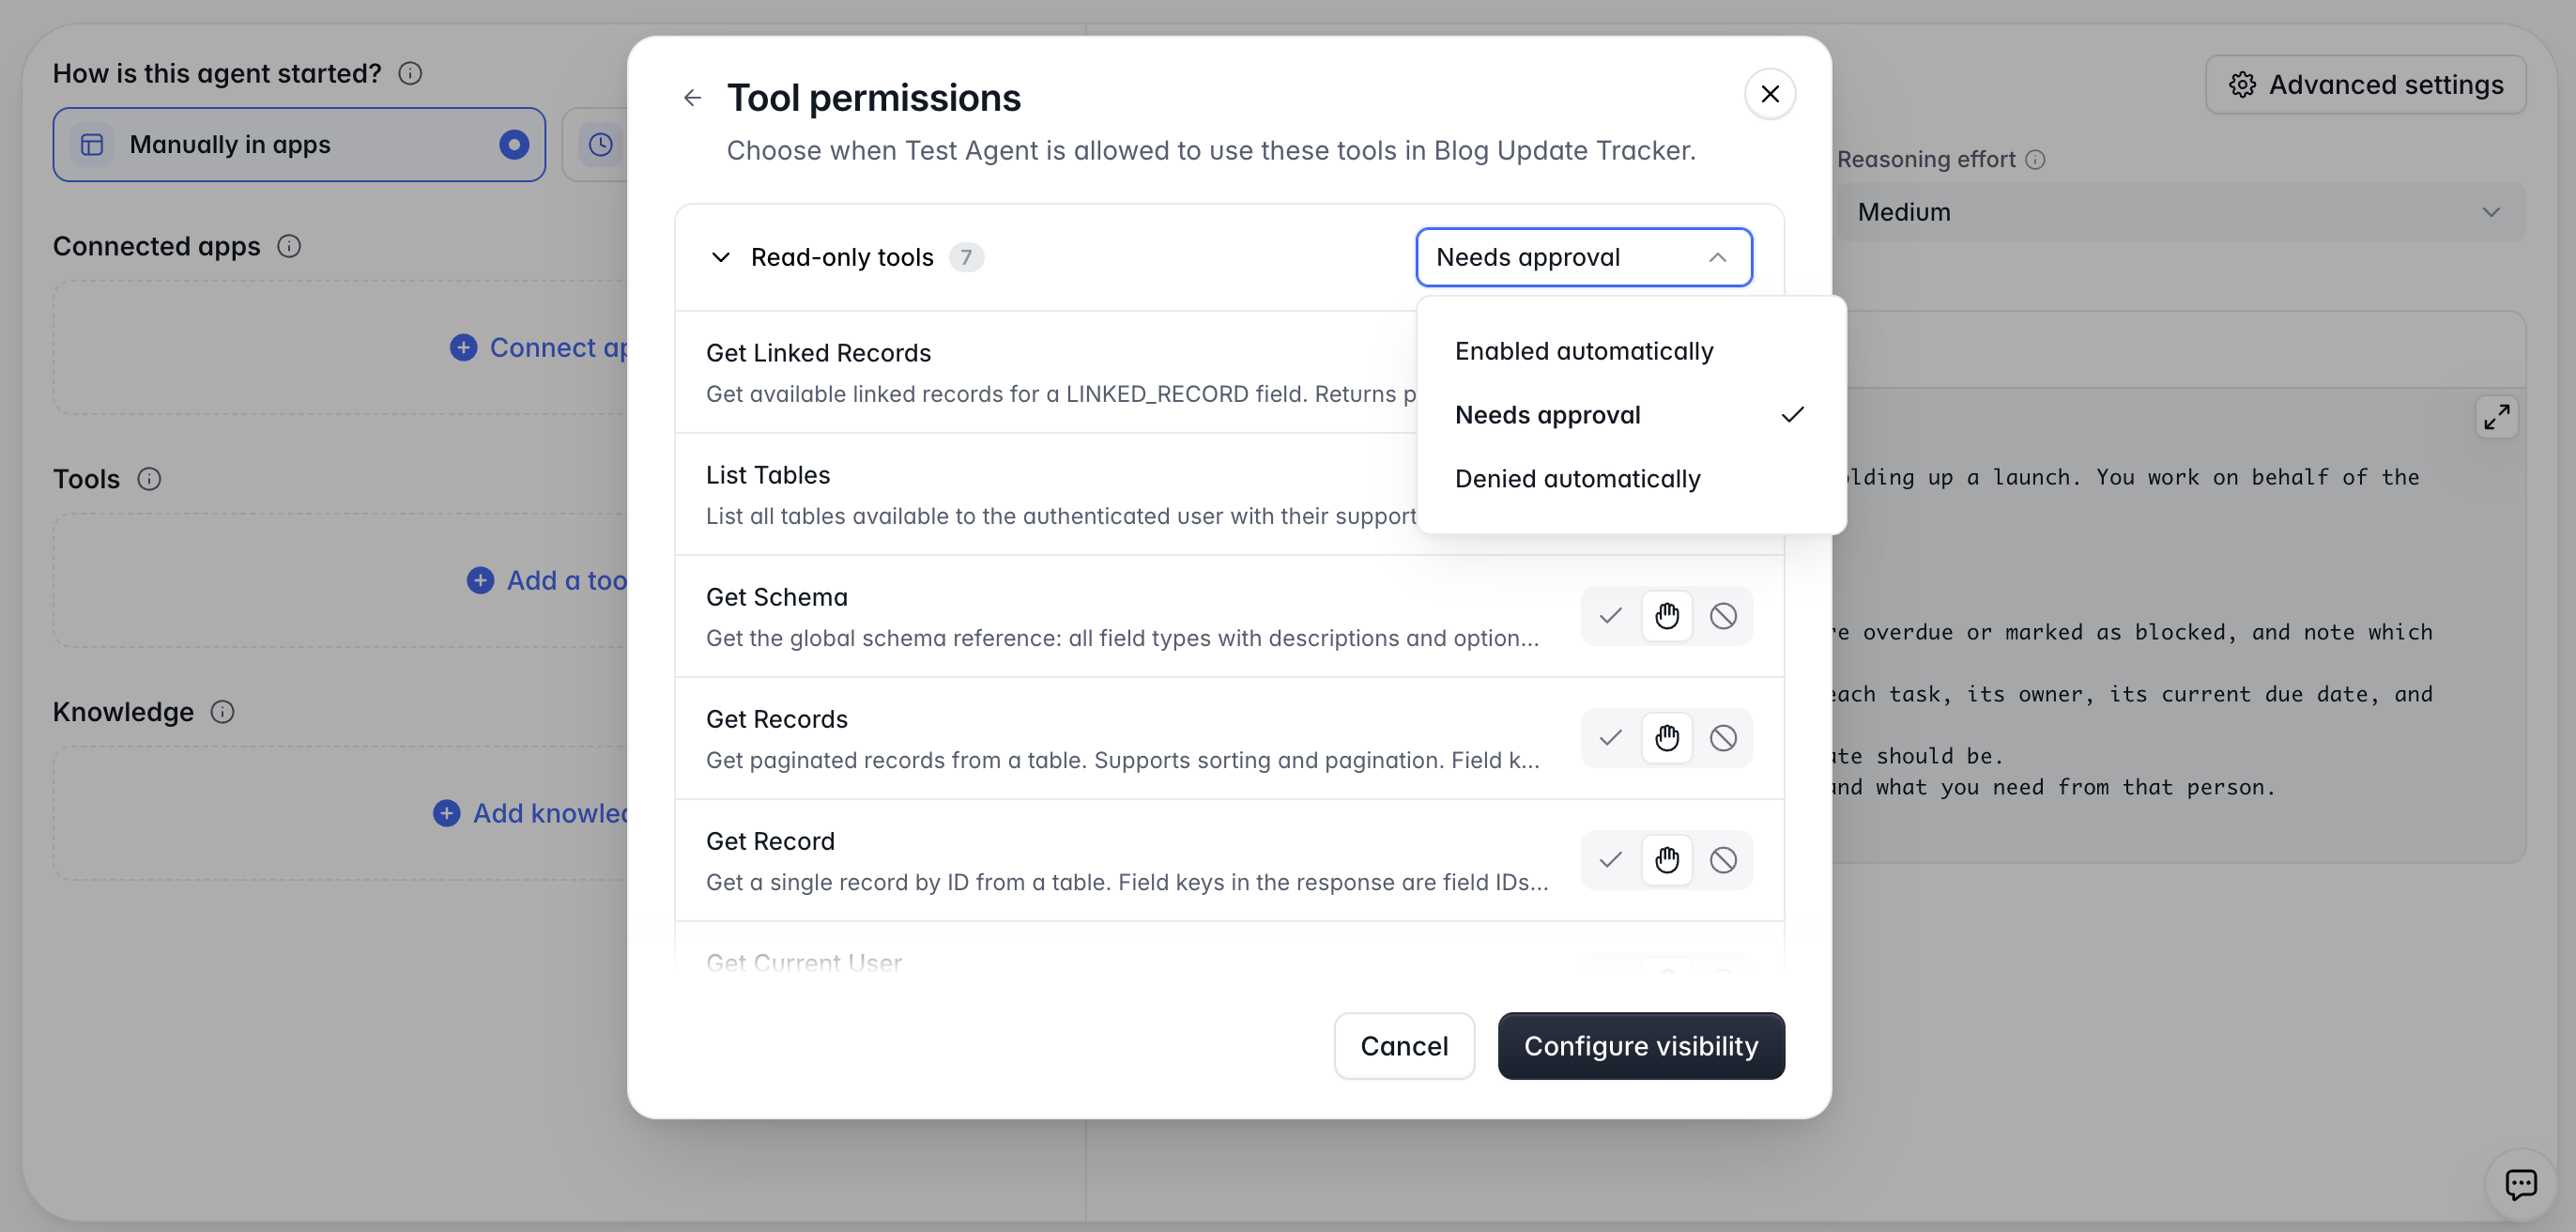Click the back arrow beside Tool permissions
2576x1232 pixels.
[692, 97]
